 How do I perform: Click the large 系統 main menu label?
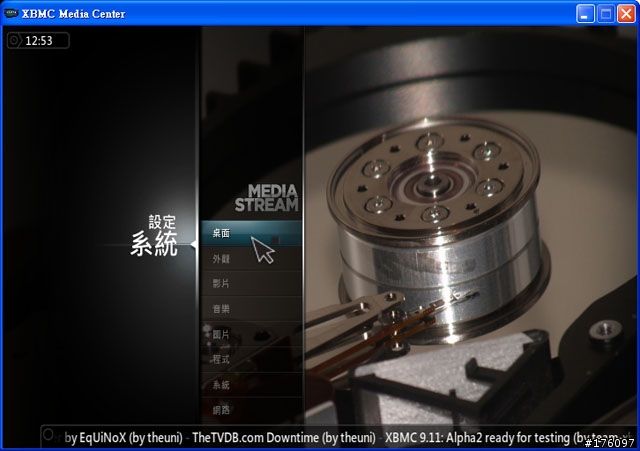154,244
